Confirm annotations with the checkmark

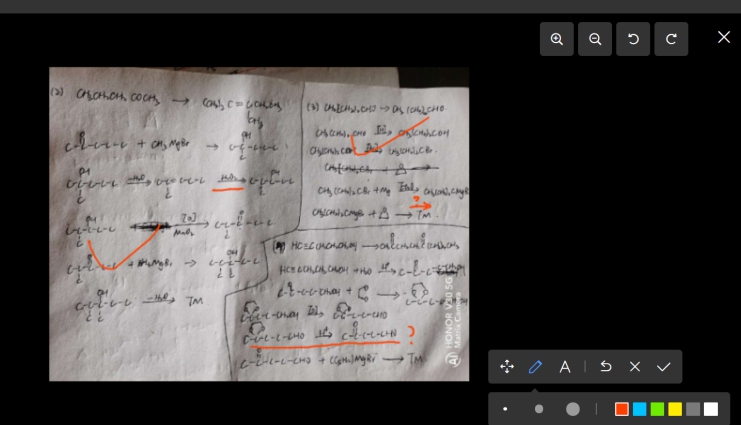[663, 367]
